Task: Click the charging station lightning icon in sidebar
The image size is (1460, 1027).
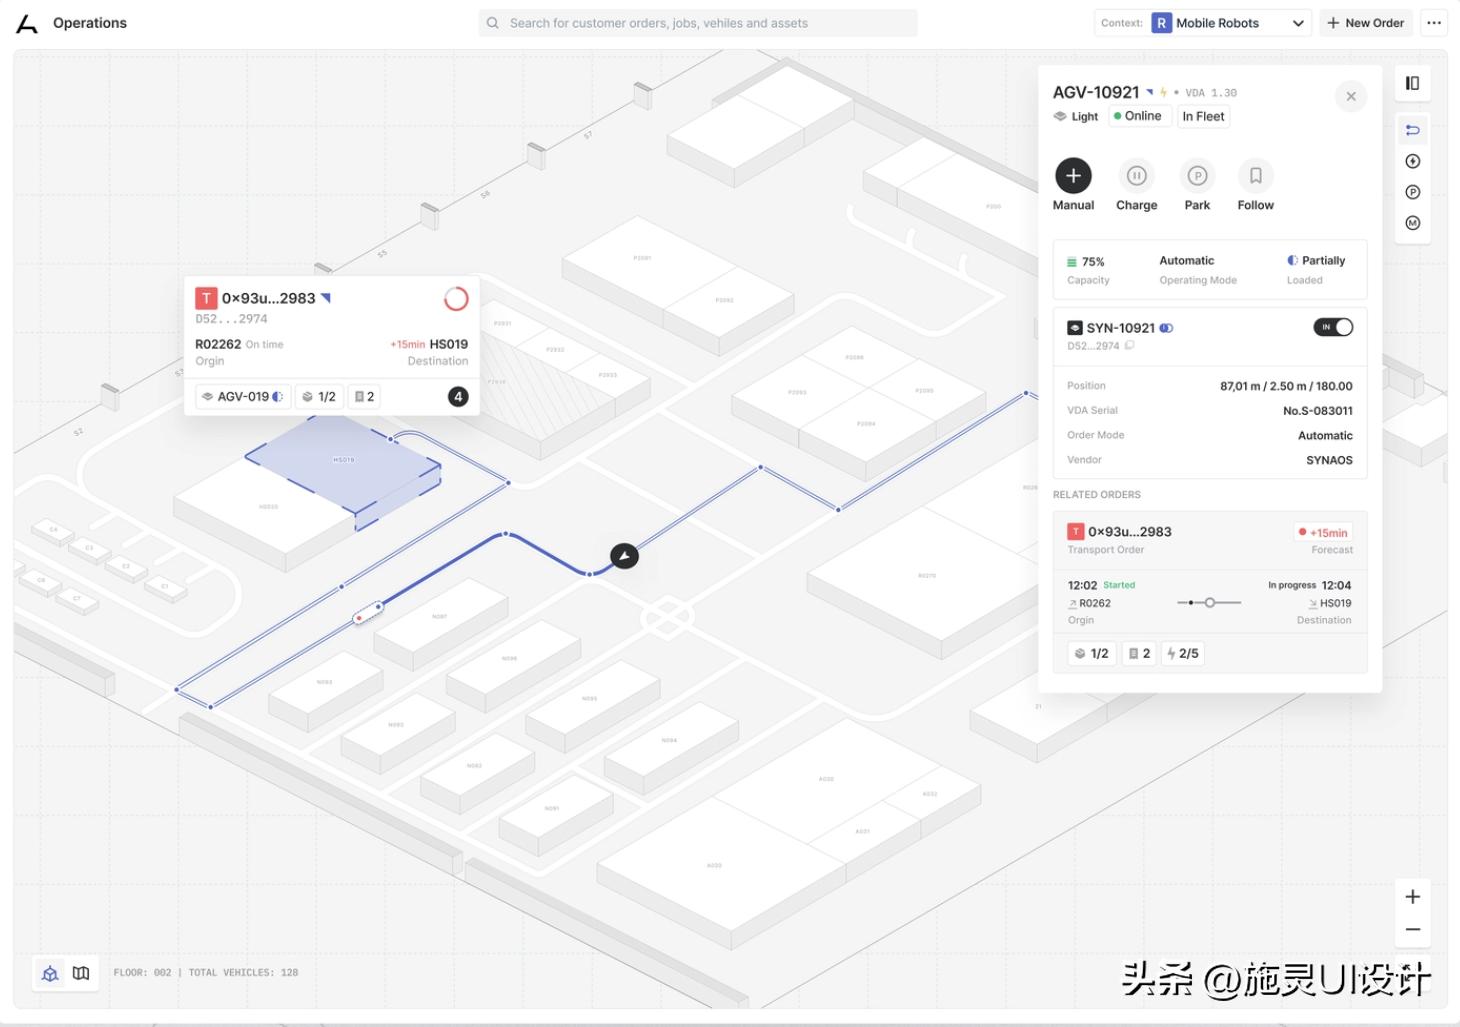Action: tap(1412, 161)
